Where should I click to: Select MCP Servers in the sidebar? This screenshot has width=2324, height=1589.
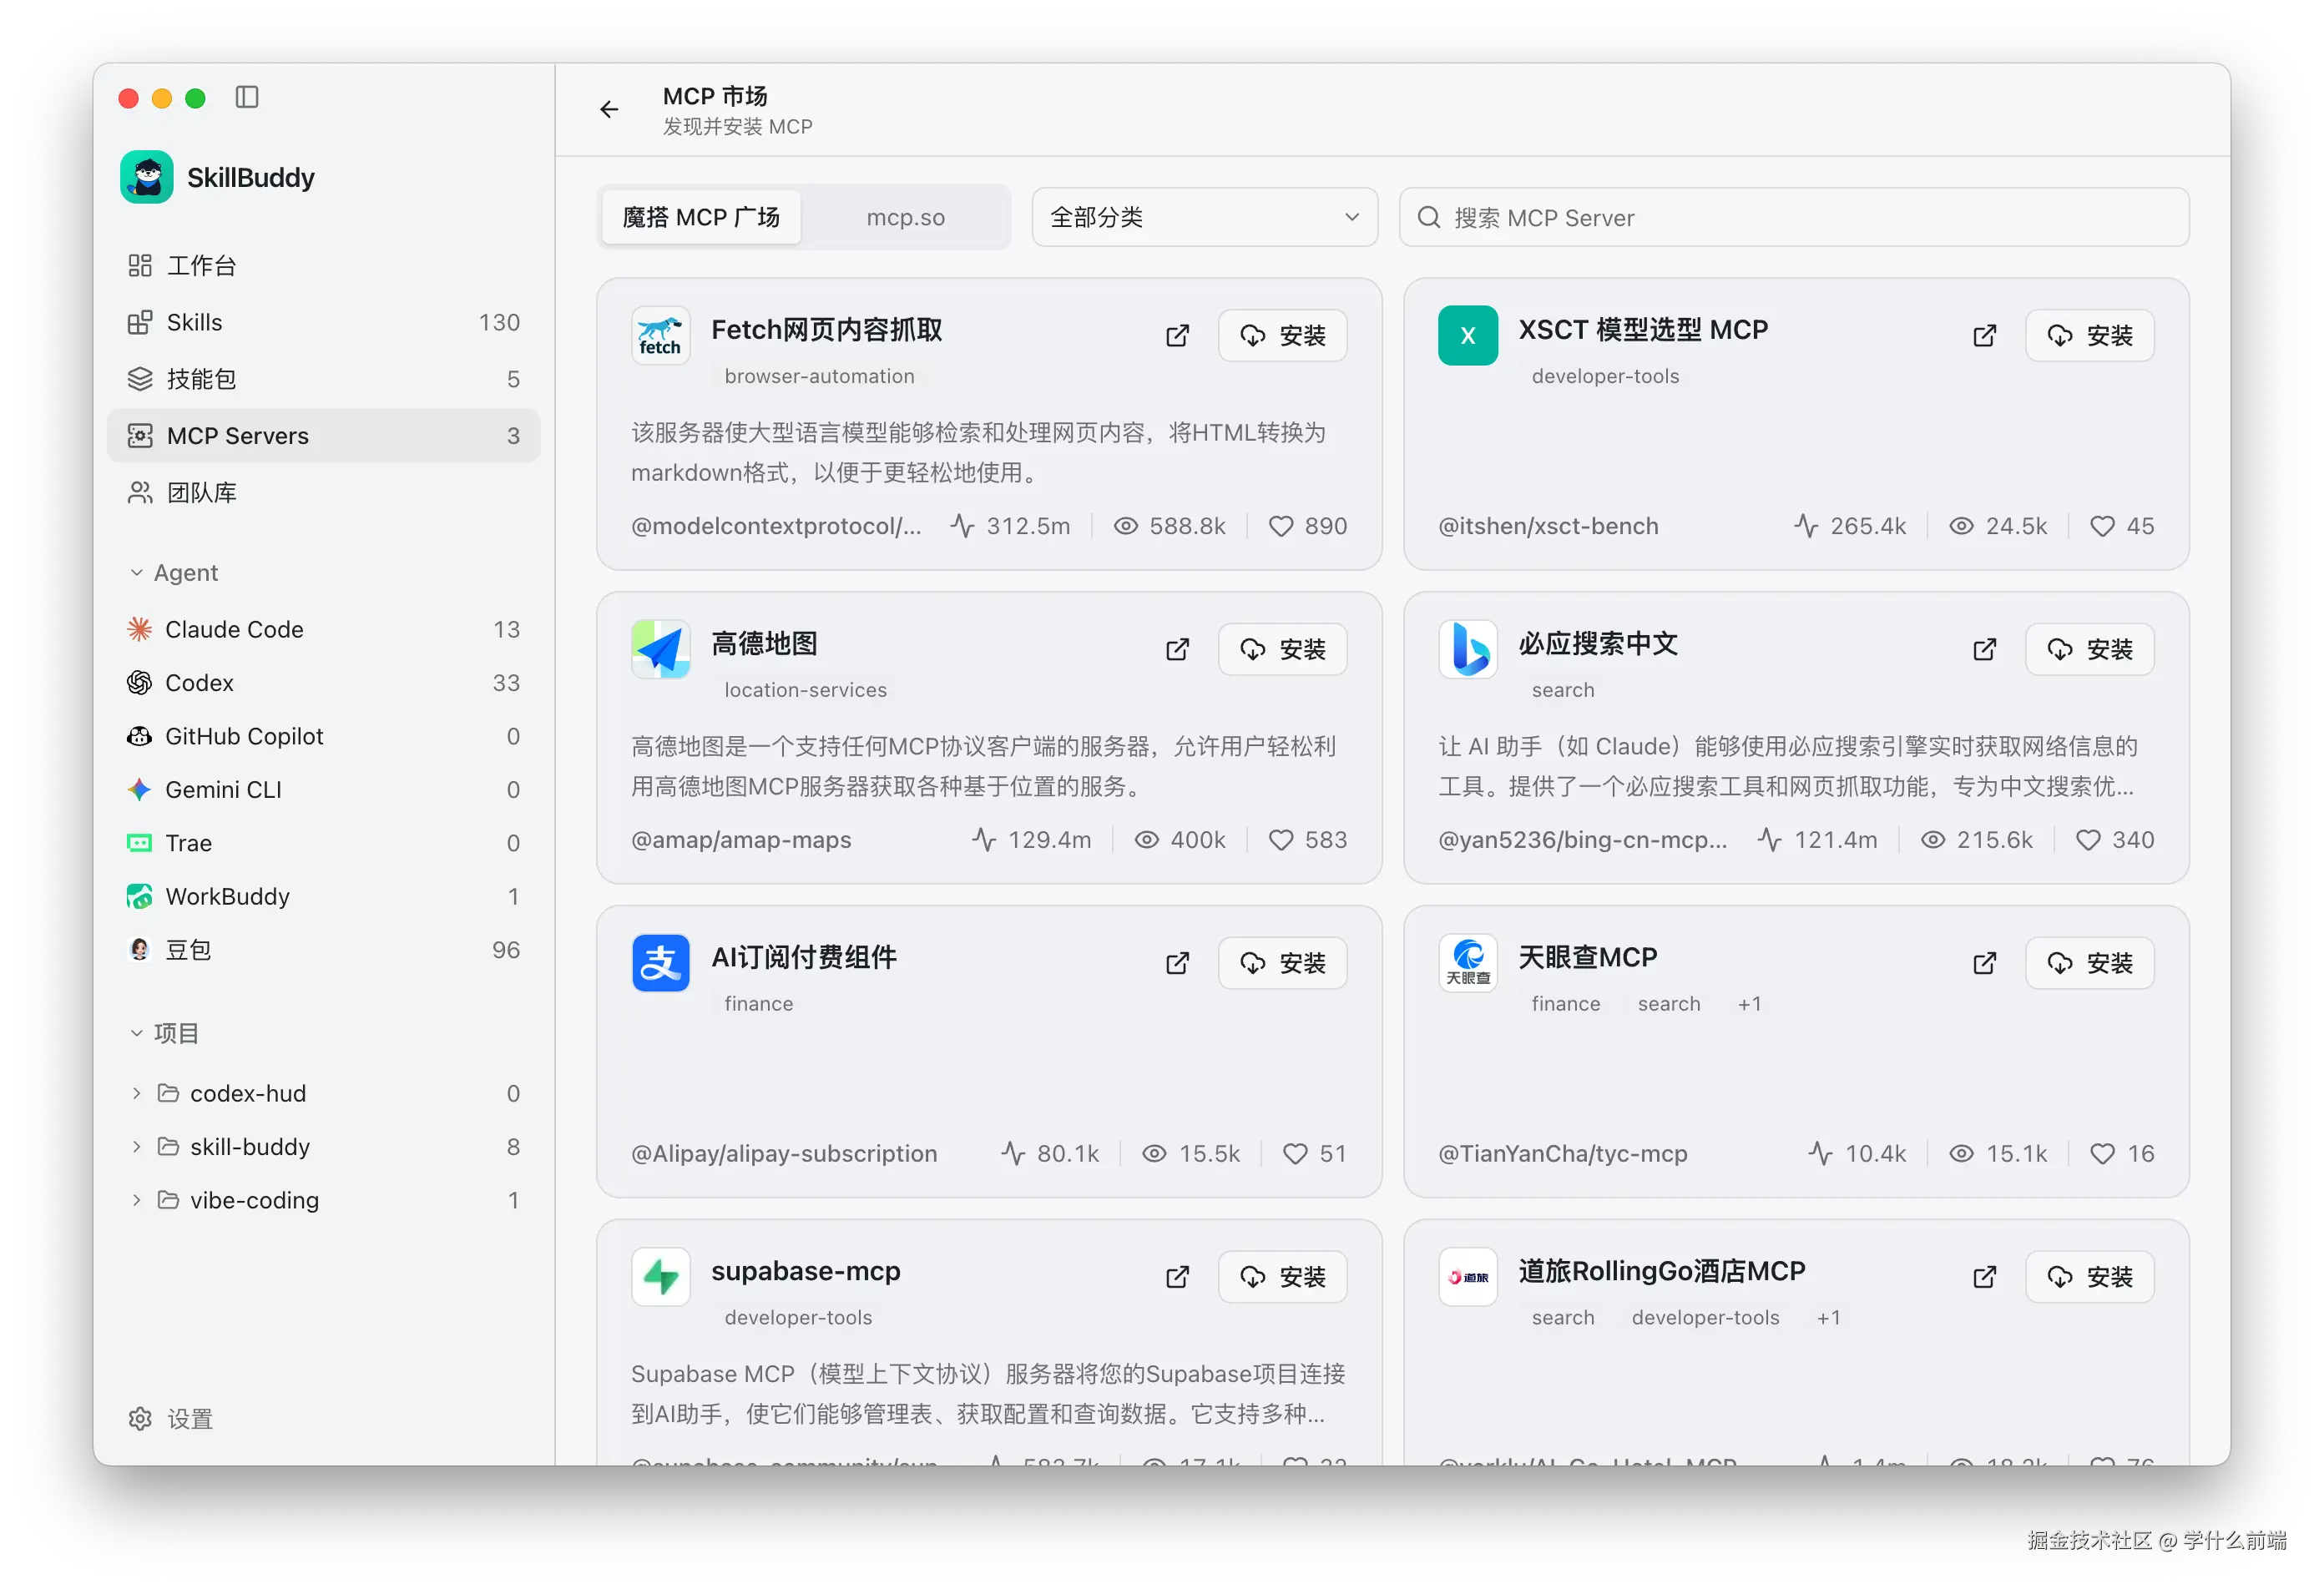324,436
